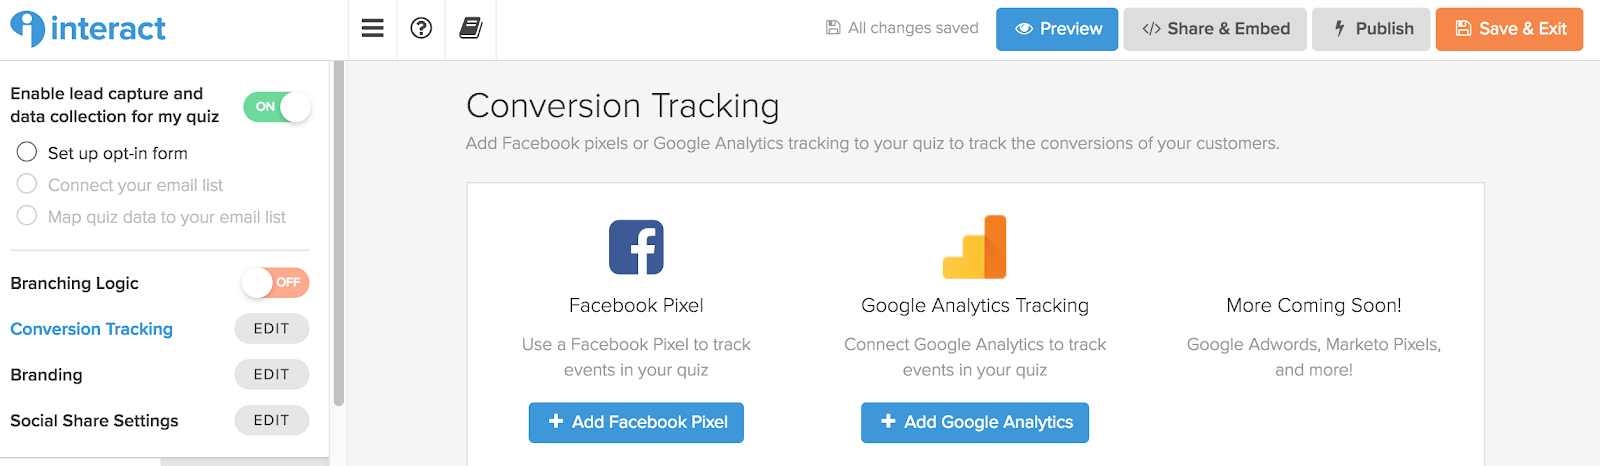This screenshot has height=466, width=1600.
Task: Edit Branding settings
Action: [x=271, y=375]
